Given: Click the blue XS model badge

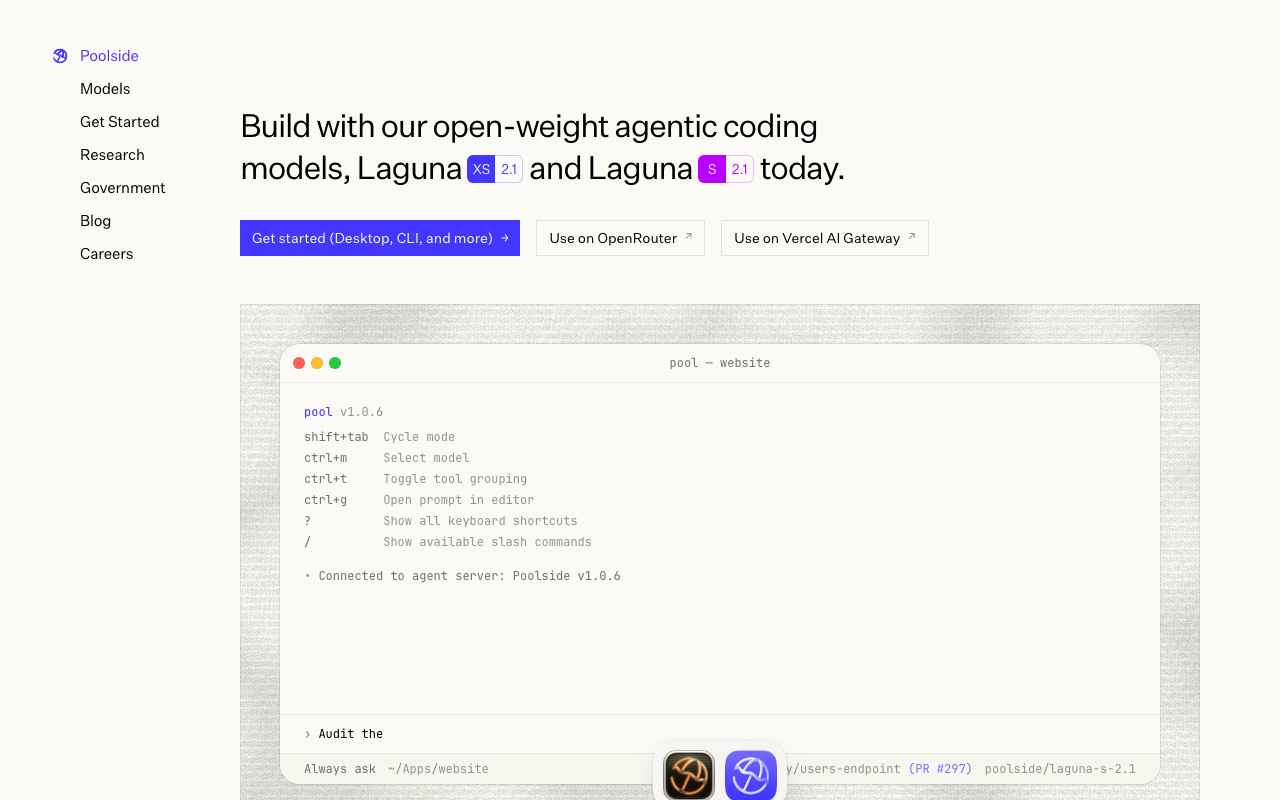Looking at the screenshot, I should point(481,169).
